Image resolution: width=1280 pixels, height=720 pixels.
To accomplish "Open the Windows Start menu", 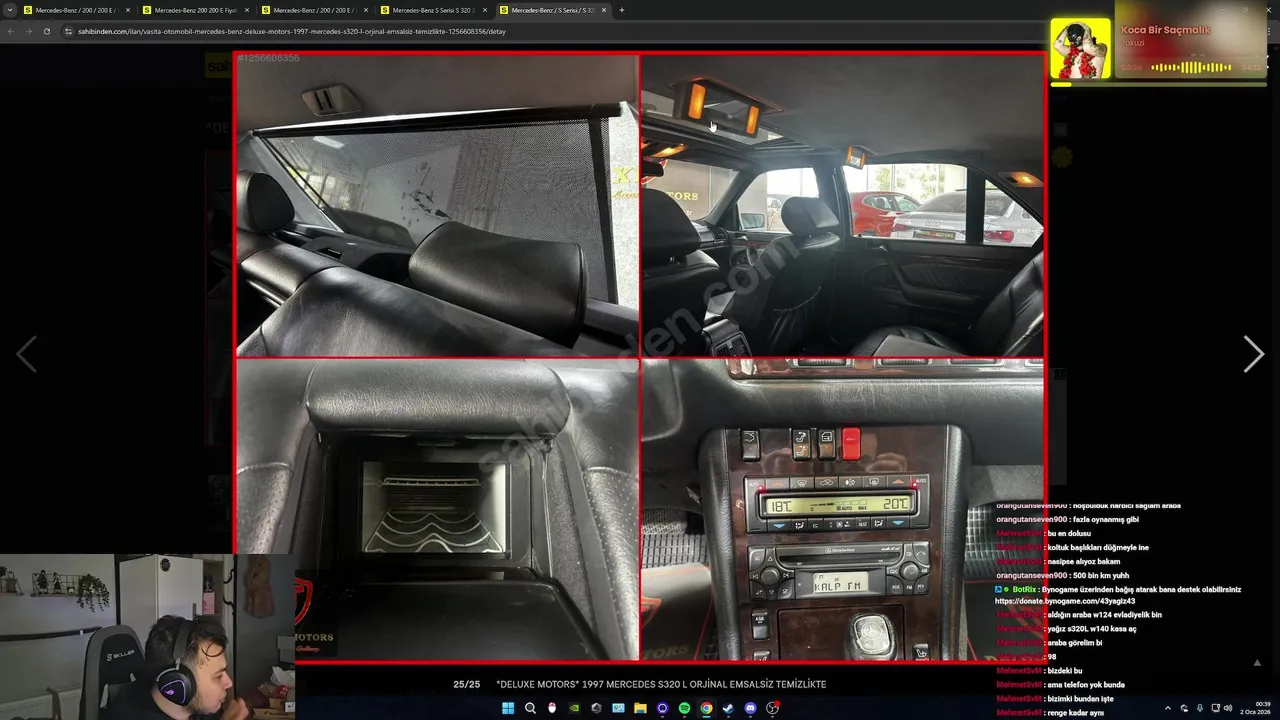I will [508, 708].
